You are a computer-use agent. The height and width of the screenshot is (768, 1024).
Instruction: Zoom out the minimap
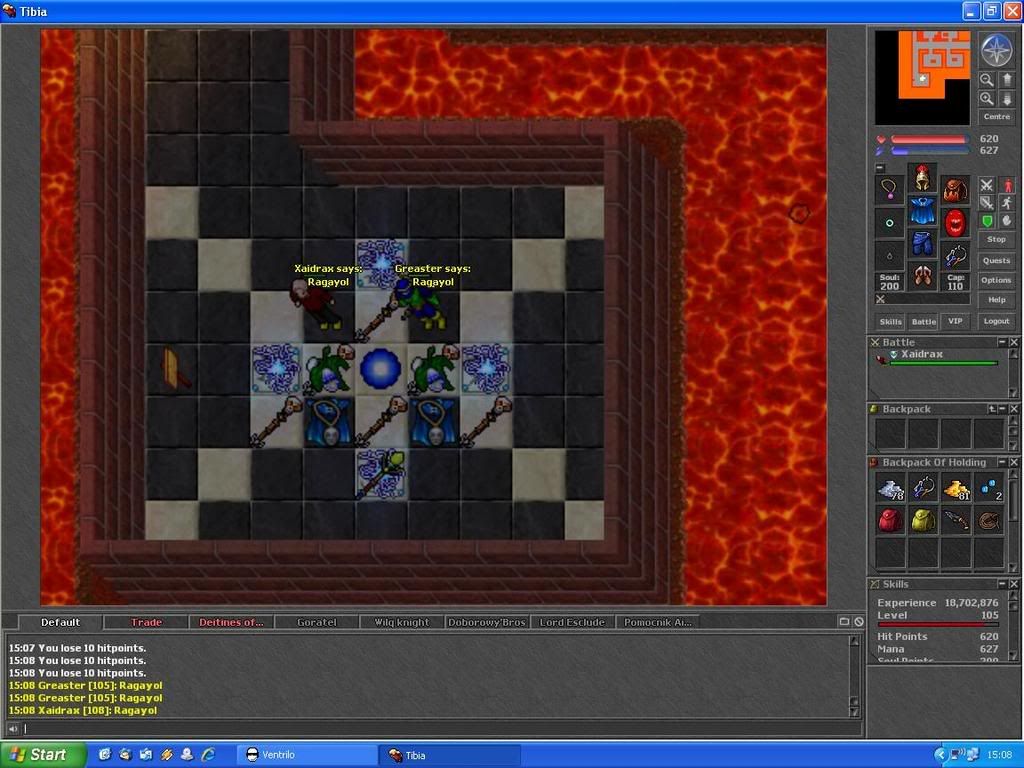[x=987, y=80]
